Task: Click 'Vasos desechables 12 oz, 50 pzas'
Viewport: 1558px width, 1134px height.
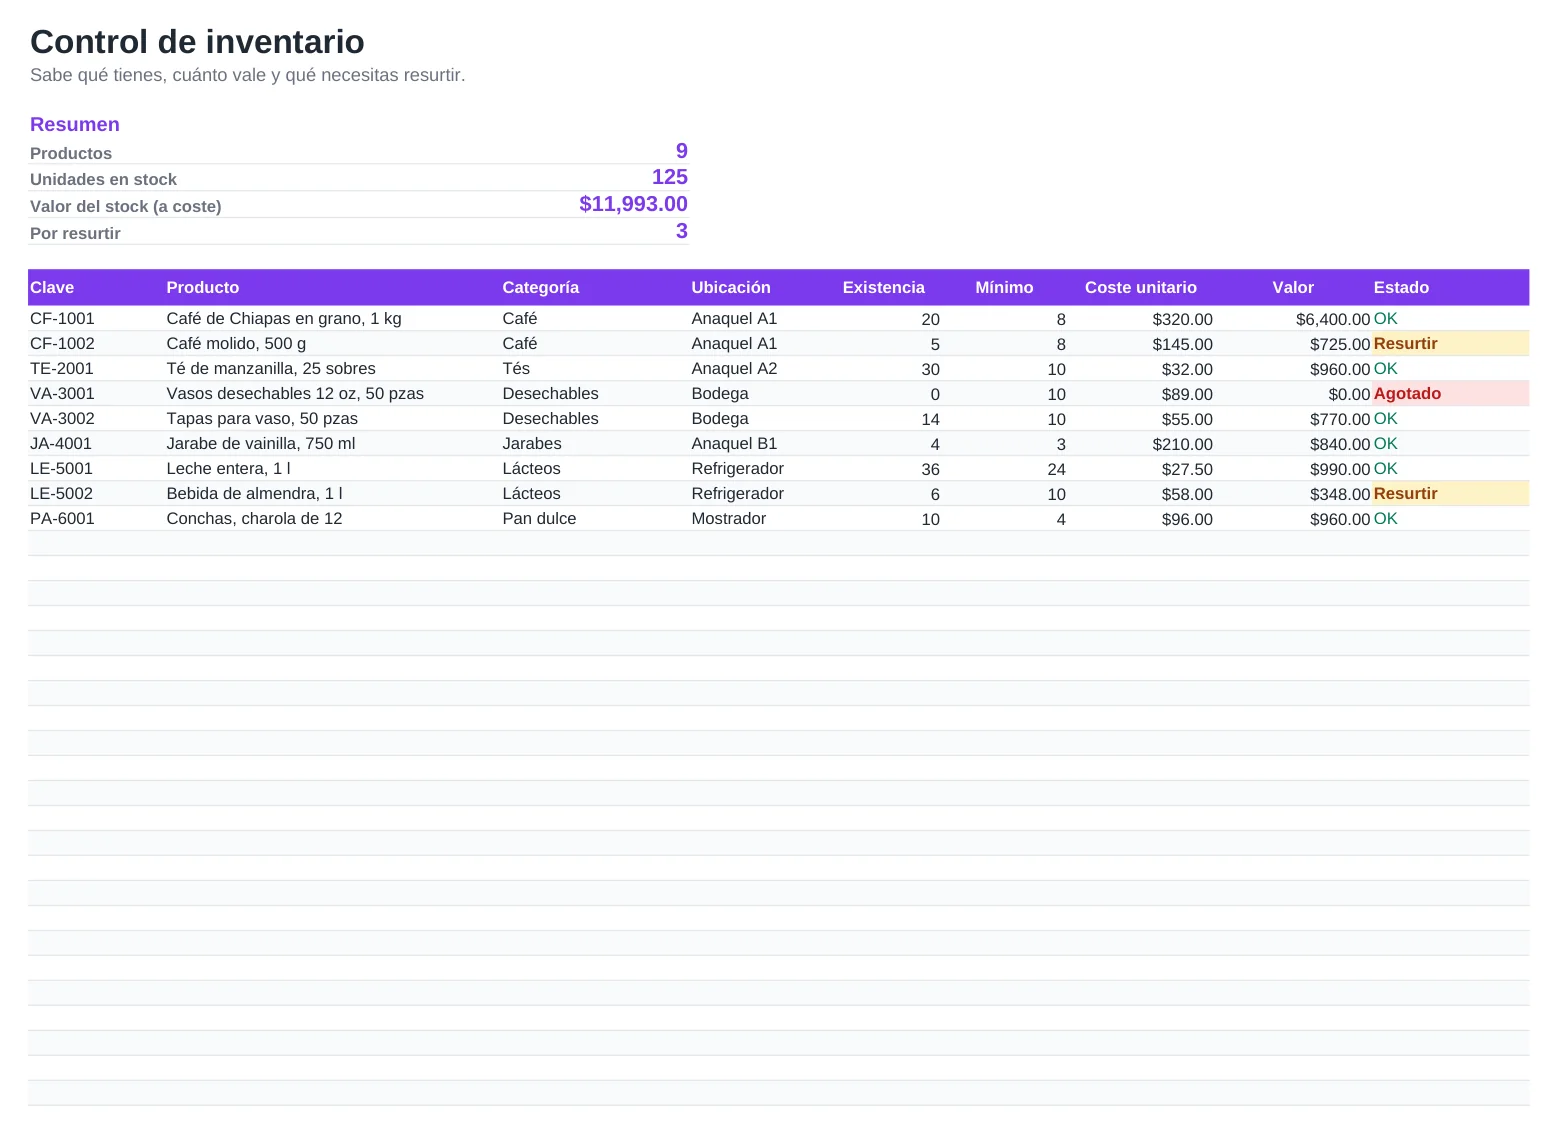Action: (295, 393)
